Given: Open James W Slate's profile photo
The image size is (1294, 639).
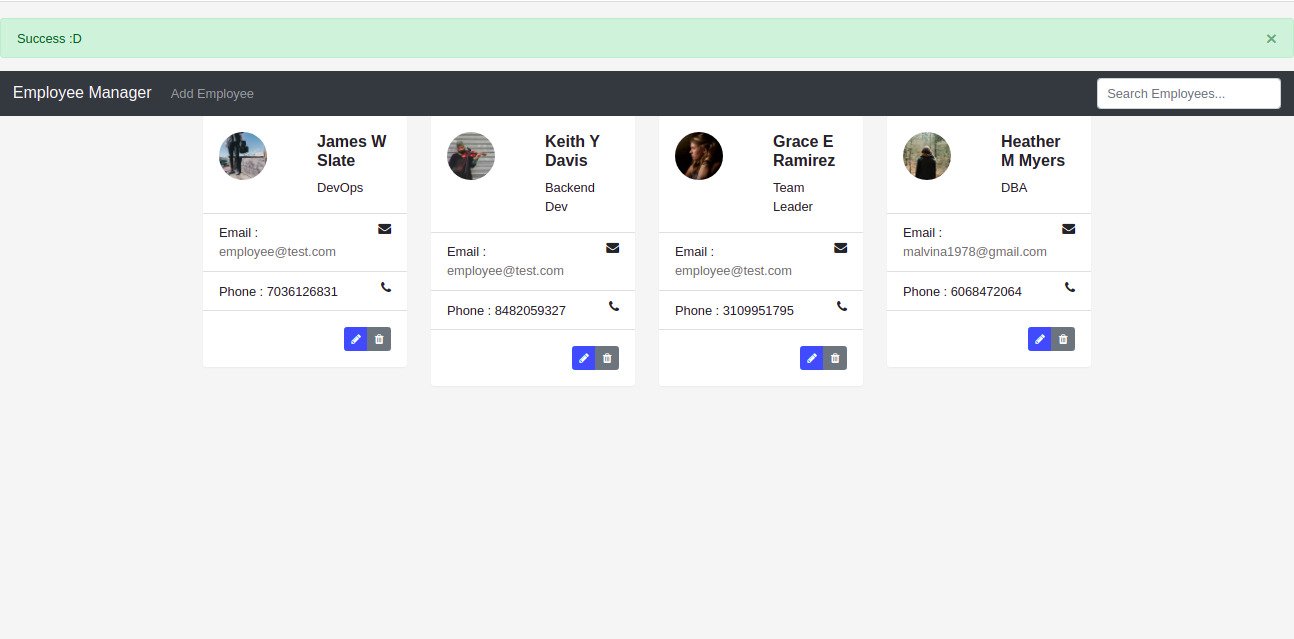Looking at the screenshot, I should 243,156.
